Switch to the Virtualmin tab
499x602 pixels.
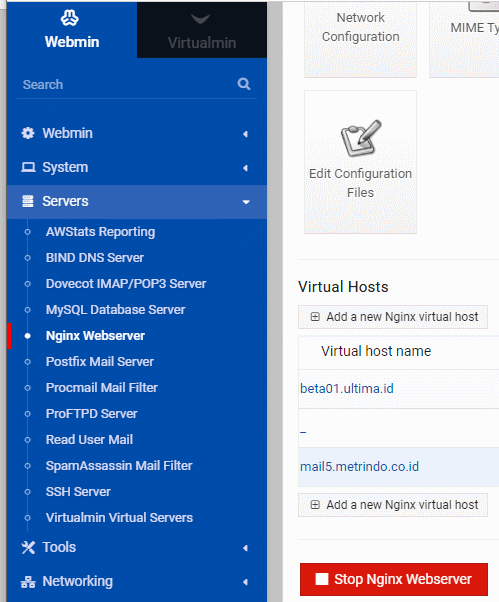(202, 30)
